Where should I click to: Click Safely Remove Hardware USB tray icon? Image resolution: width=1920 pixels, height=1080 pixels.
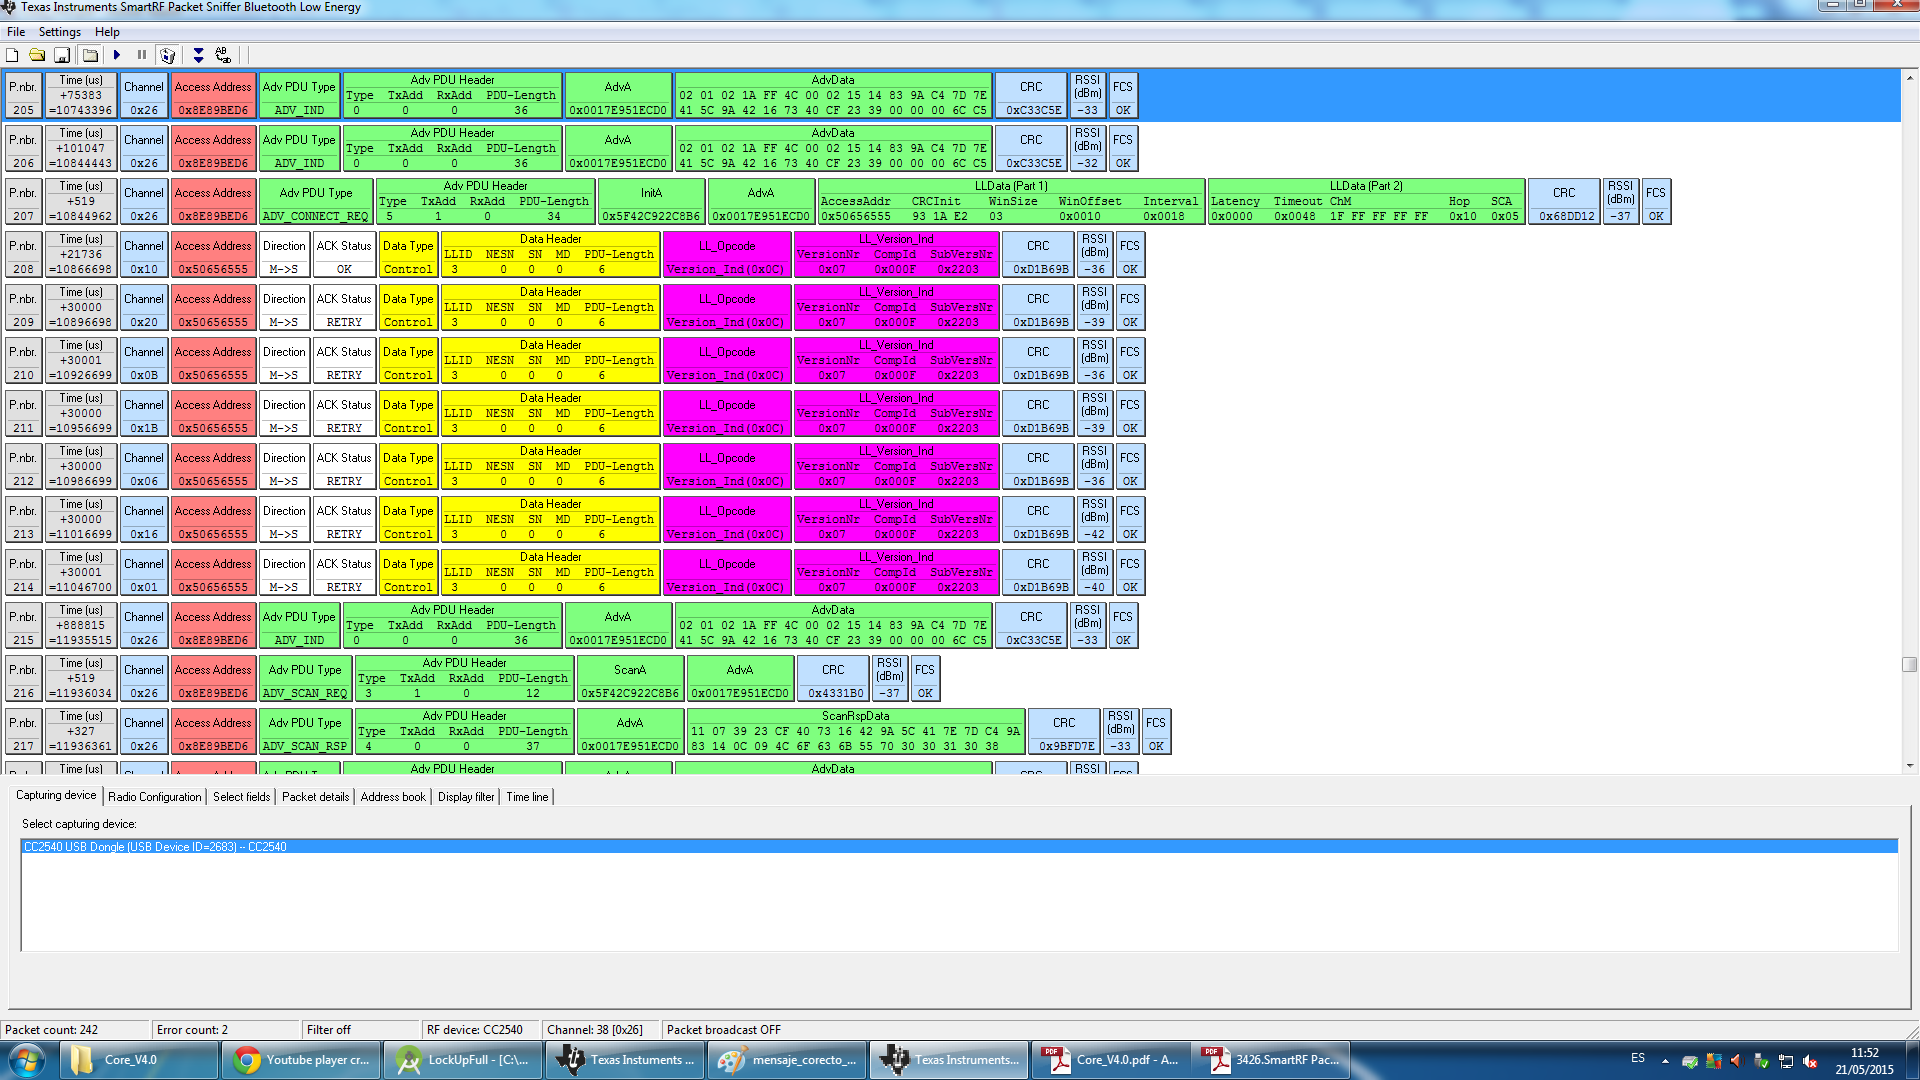point(1761,1061)
